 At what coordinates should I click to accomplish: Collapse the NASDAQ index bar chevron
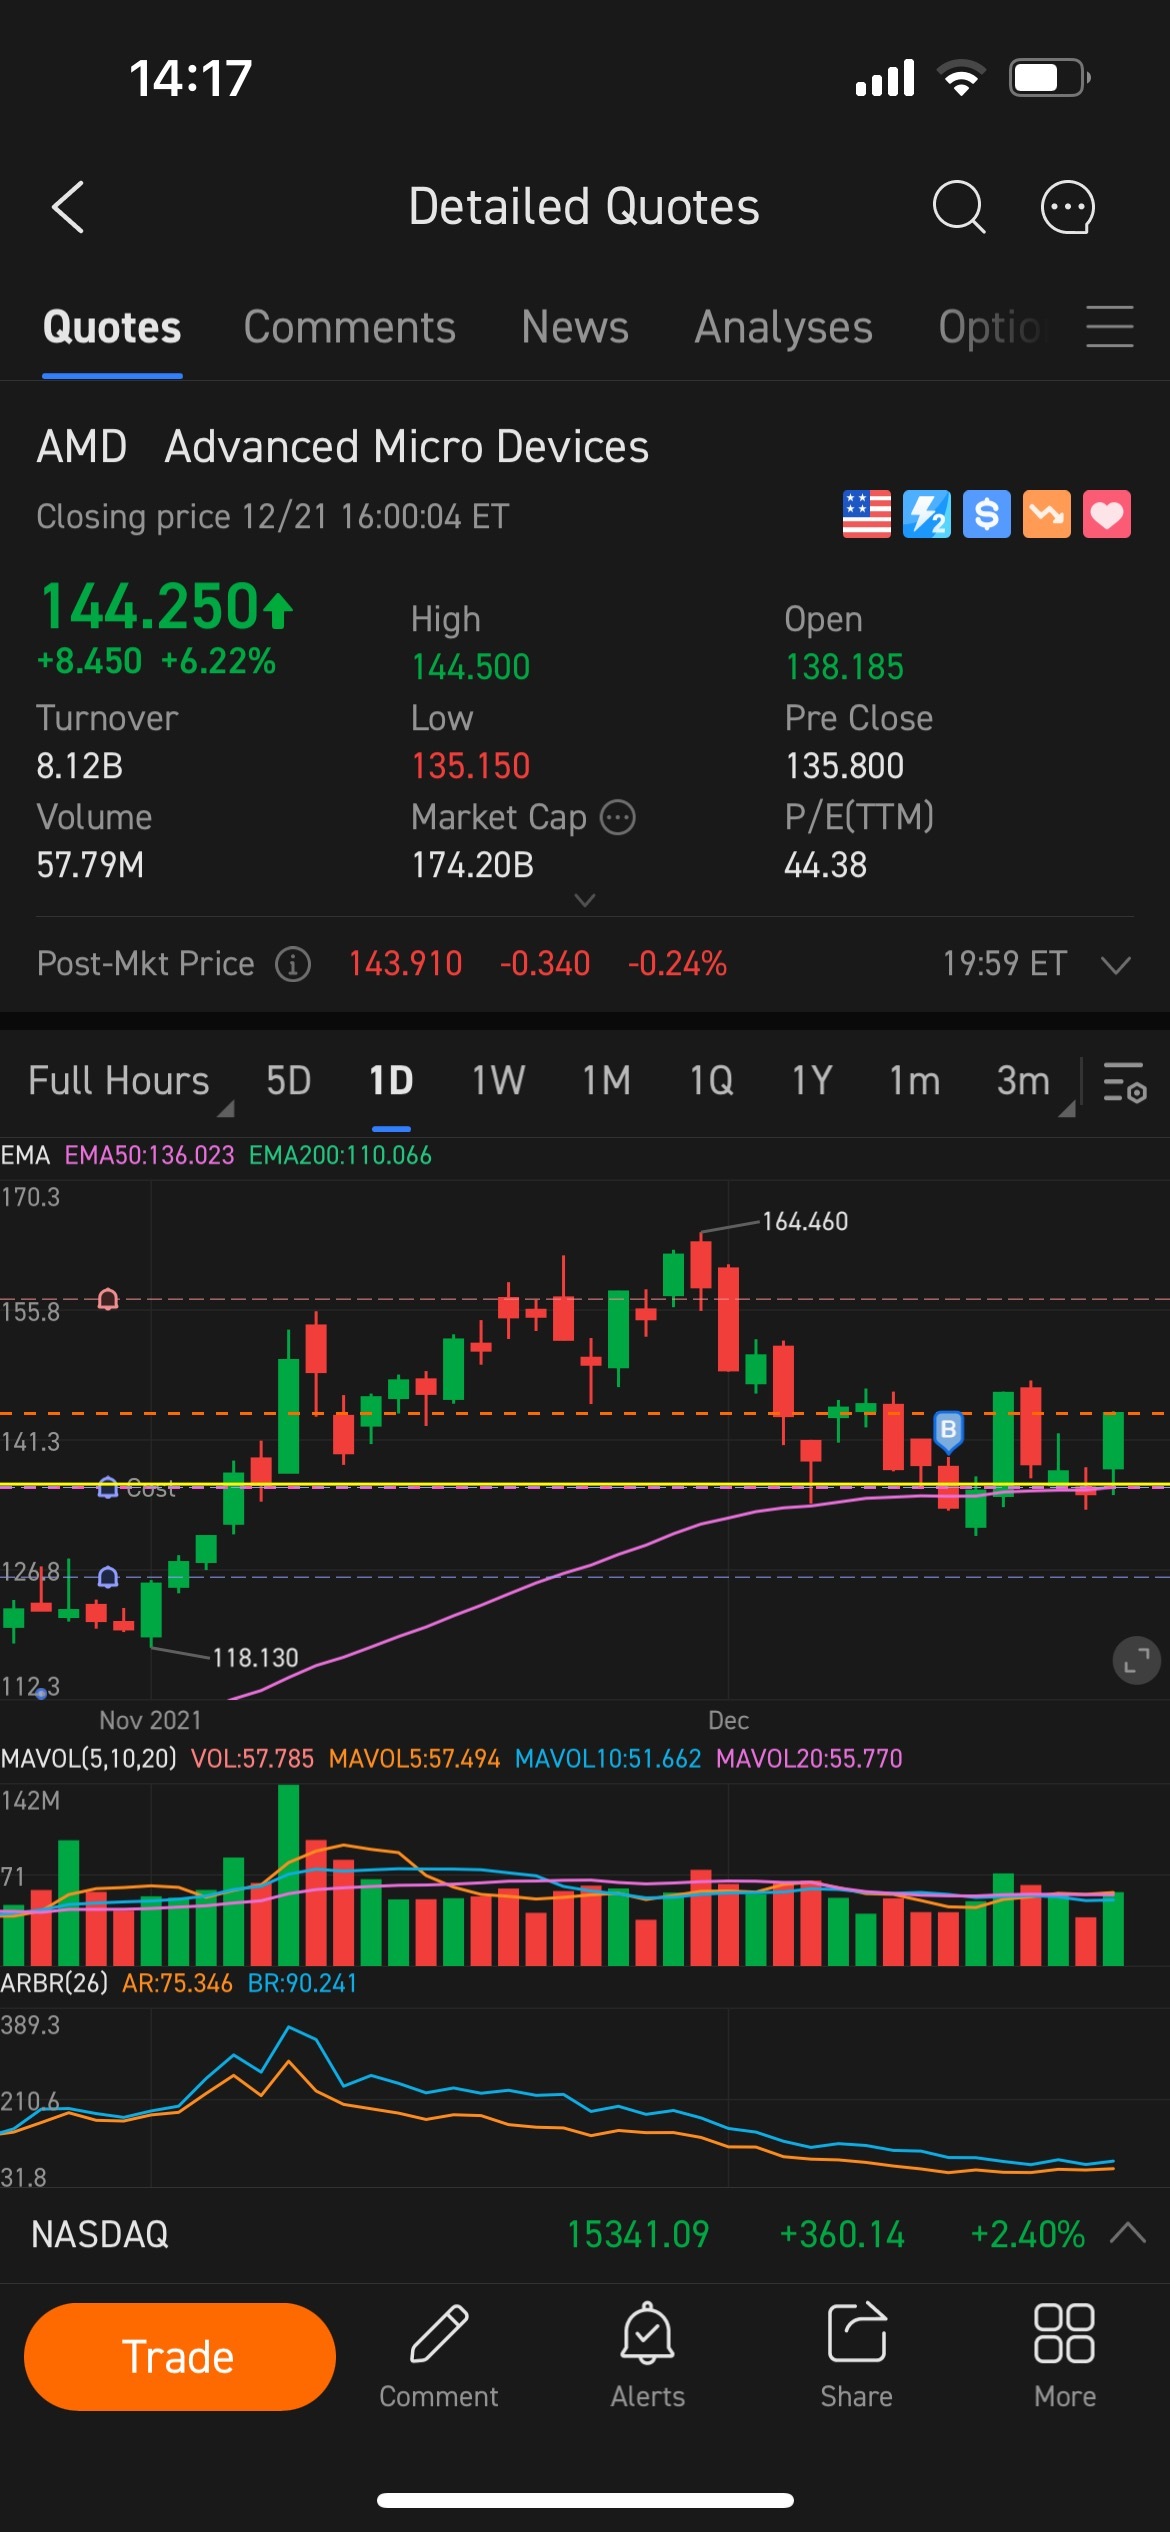1127,2233
